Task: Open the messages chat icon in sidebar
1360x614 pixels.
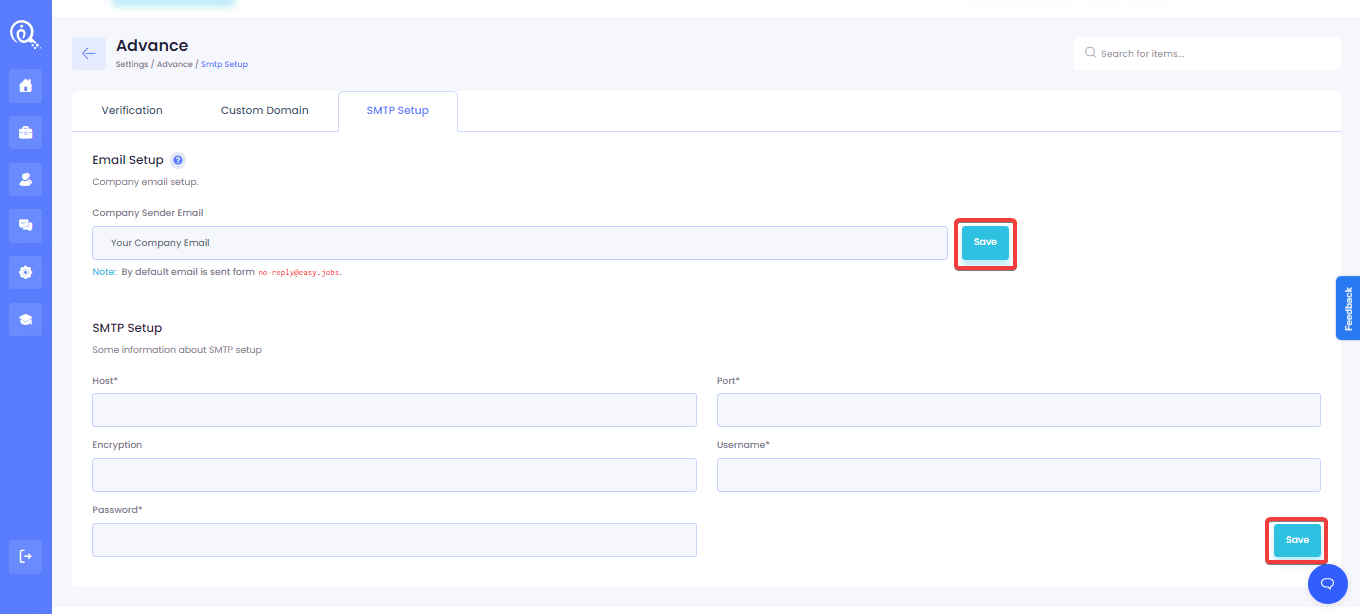Action: (x=26, y=226)
